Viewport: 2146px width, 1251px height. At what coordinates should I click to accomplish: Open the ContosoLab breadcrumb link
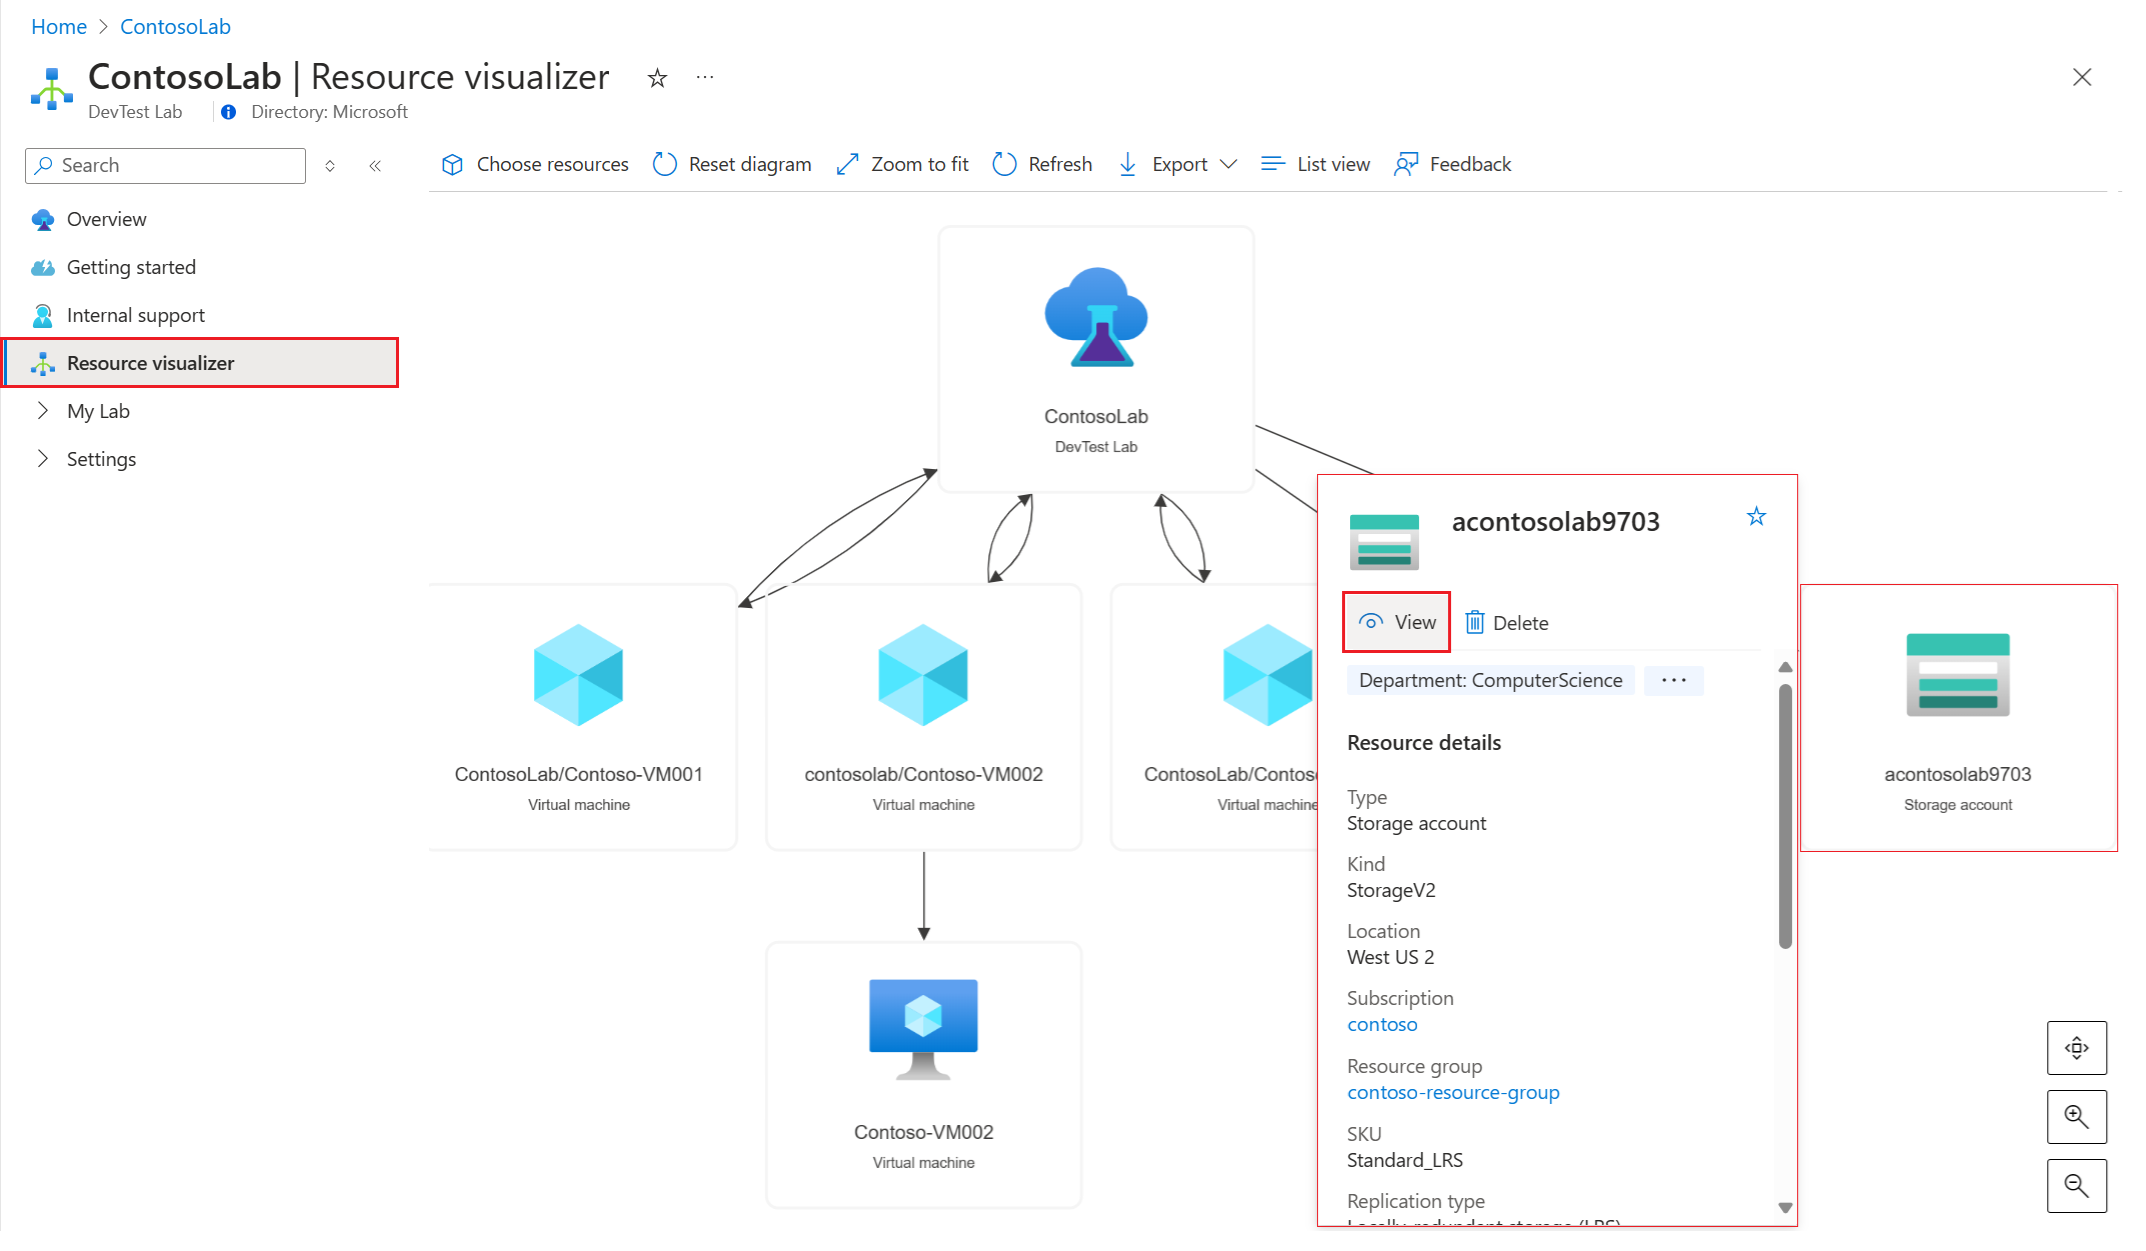point(175,27)
